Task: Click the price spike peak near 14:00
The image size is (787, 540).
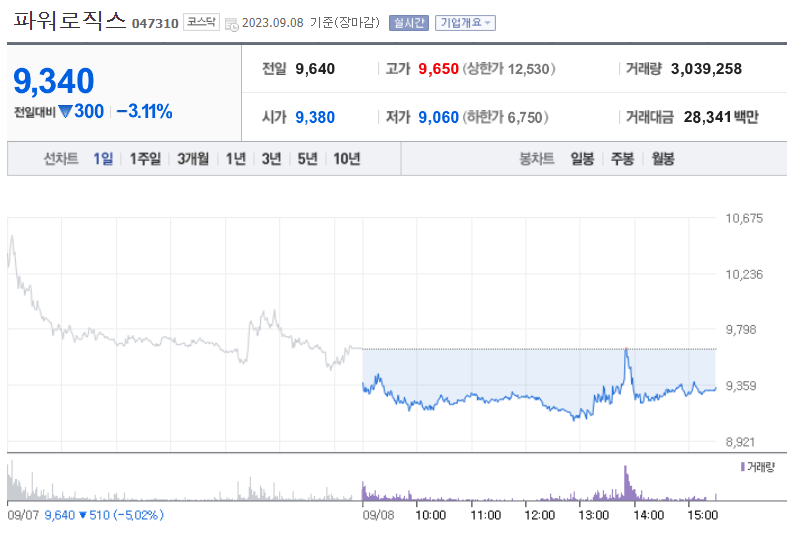Action: click(x=626, y=349)
